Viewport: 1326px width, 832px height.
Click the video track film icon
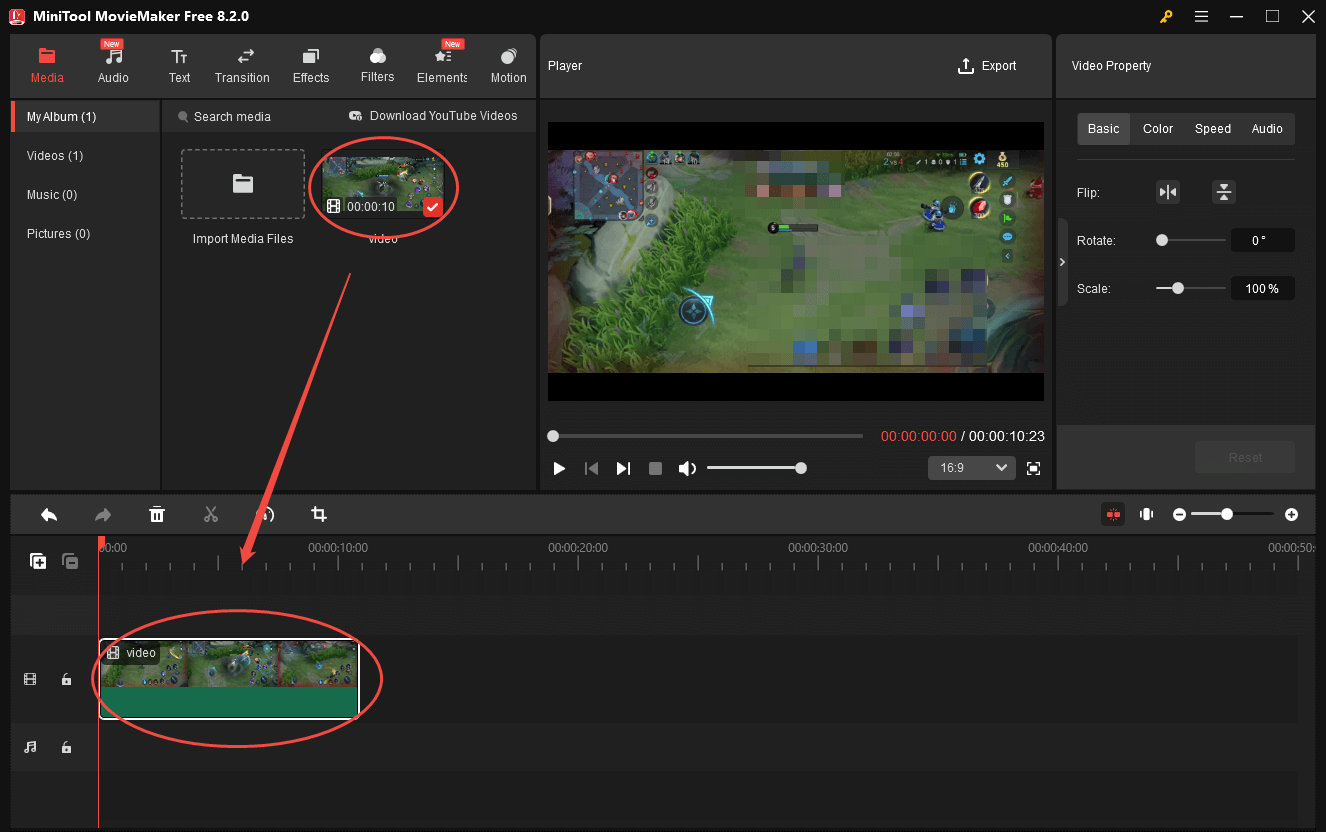pos(30,679)
